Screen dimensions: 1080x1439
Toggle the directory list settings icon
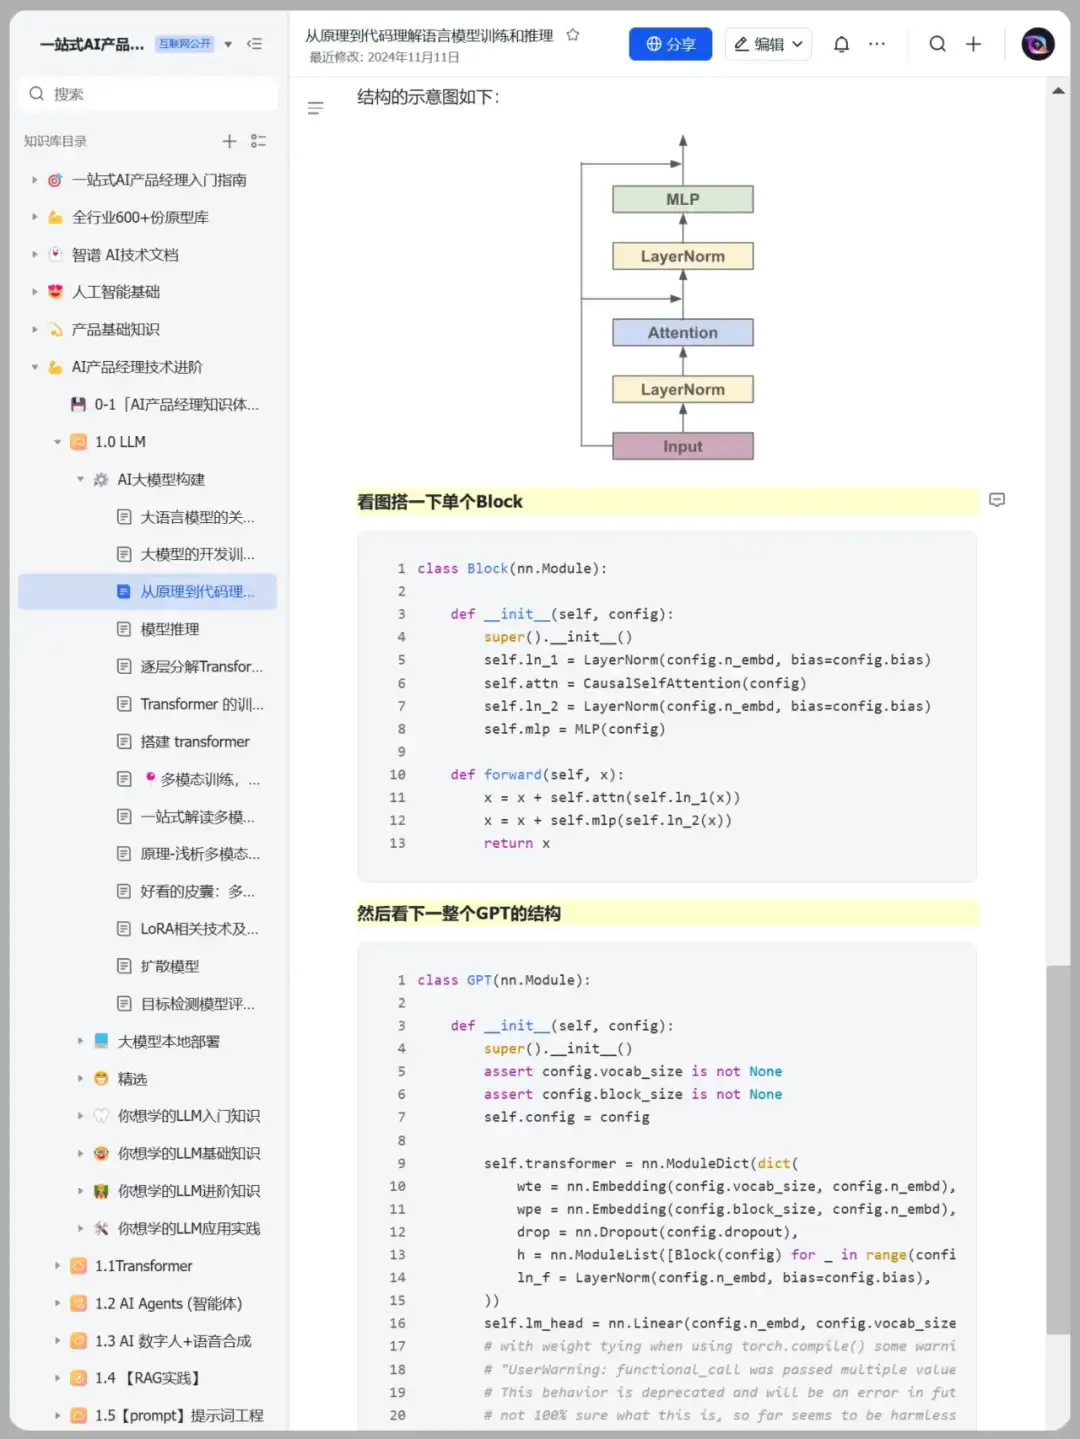[x=258, y=141]
